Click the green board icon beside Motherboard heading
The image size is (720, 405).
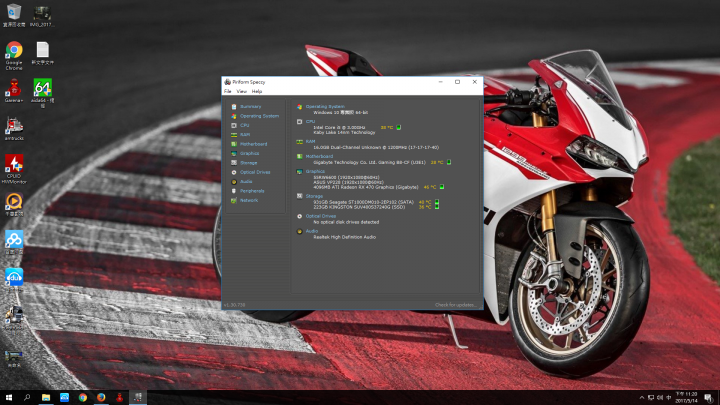pos(299,157)
